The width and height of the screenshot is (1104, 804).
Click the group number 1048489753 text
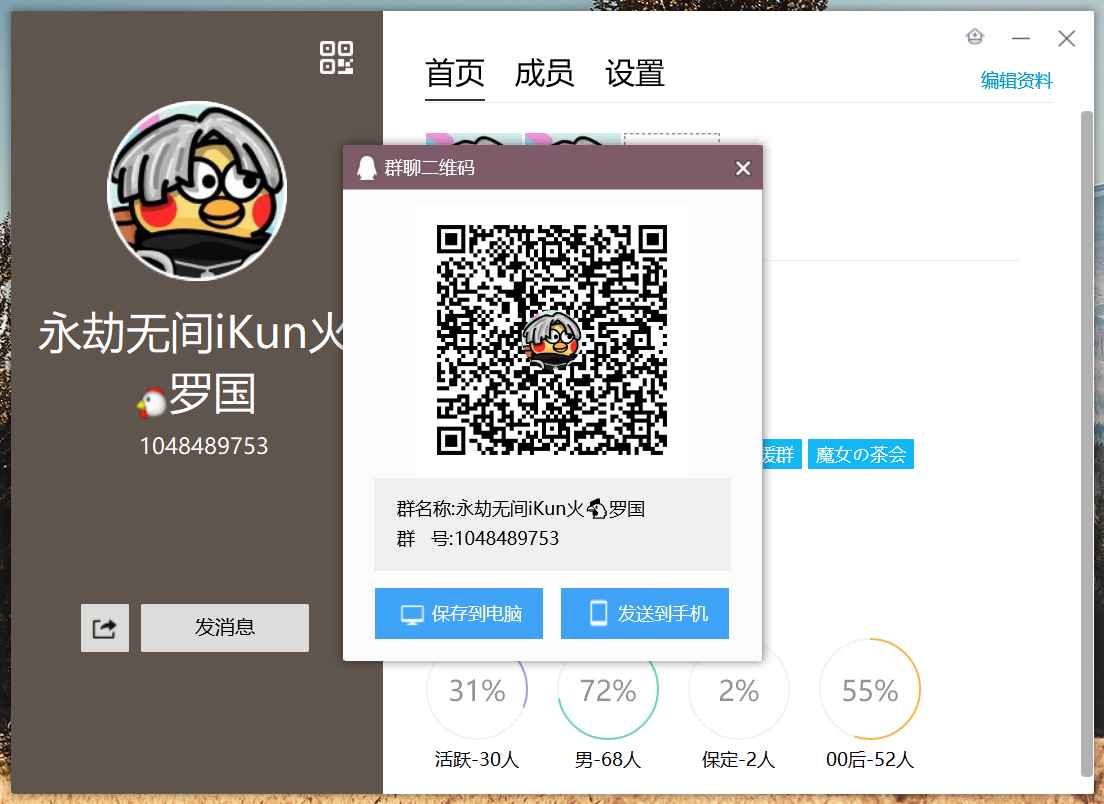coord(204,446)
